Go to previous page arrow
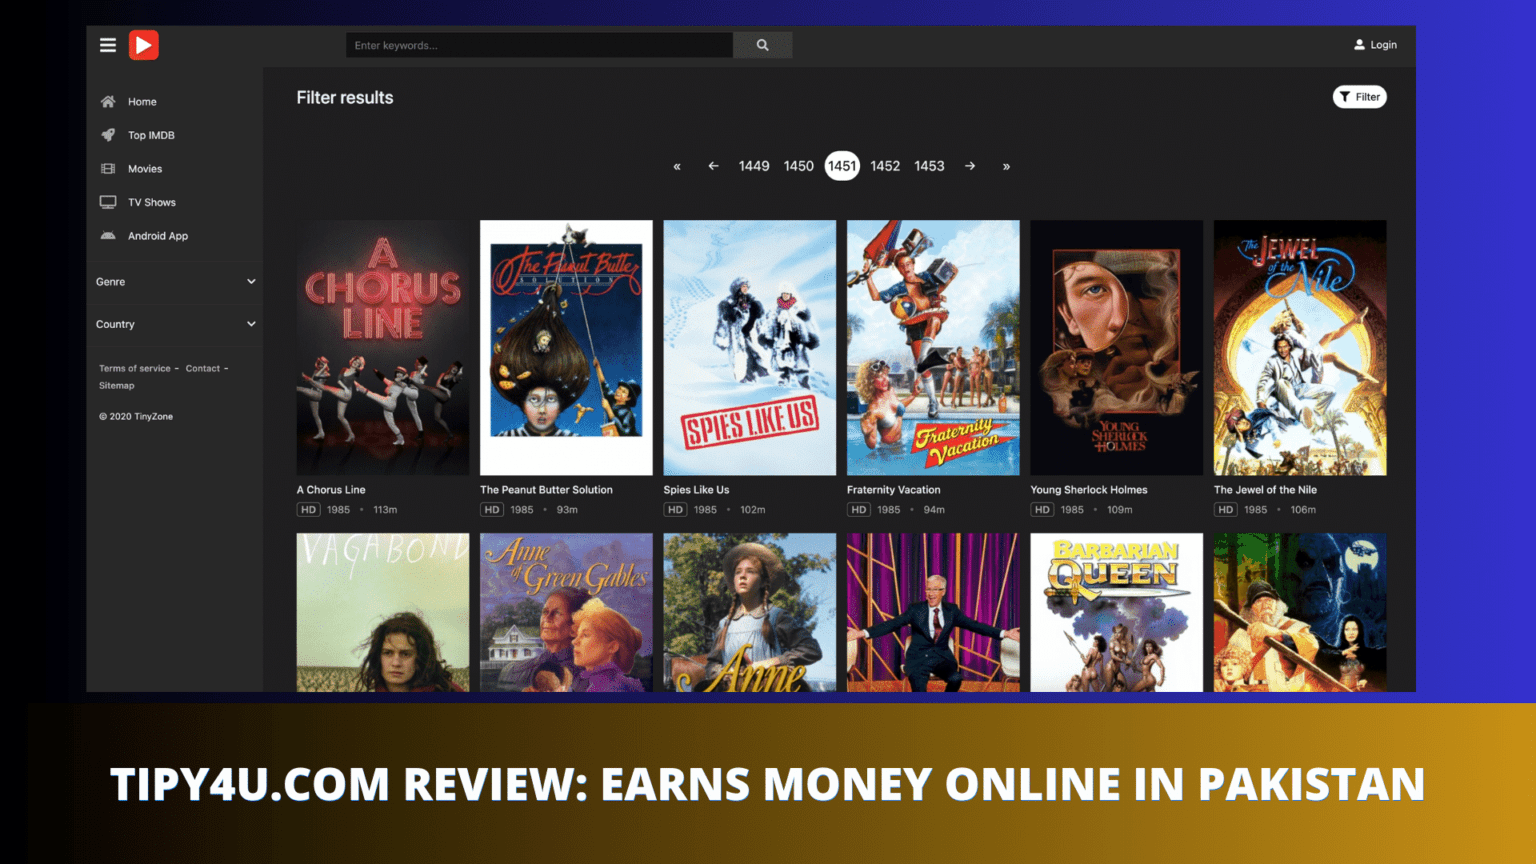The height and width of the screenshot is (864, 1536). click(x=713, y=166)
